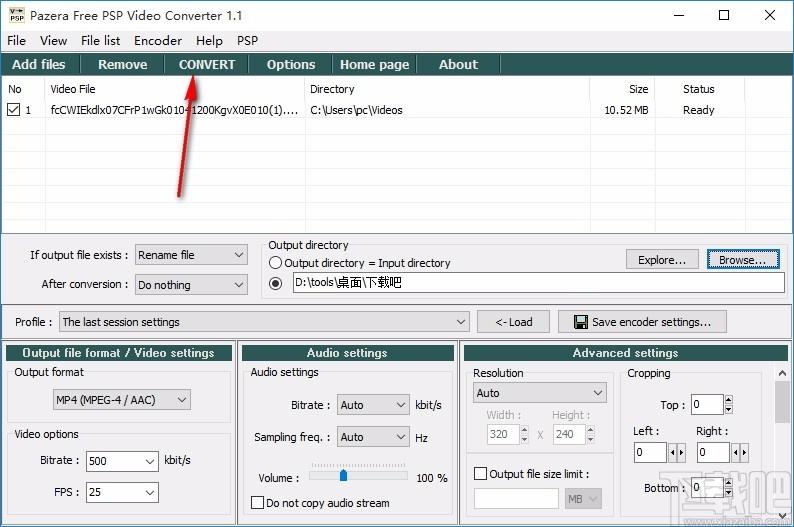794x527 pixels.
Task: Sort by the Status column header
Action: (699, 89)
